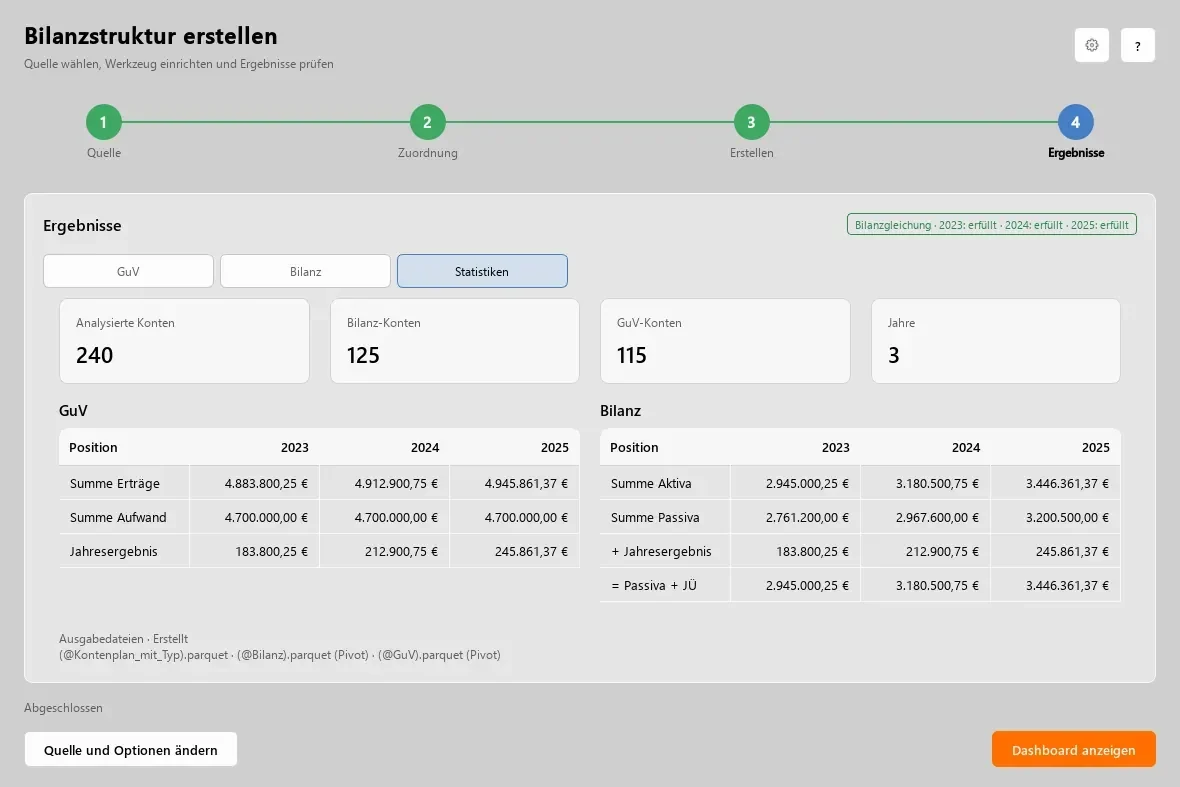The width and height of the screenshot is (1180, 787).
Task: Go to step 1 Quelle circle
Action: click(x=104, y=122)
